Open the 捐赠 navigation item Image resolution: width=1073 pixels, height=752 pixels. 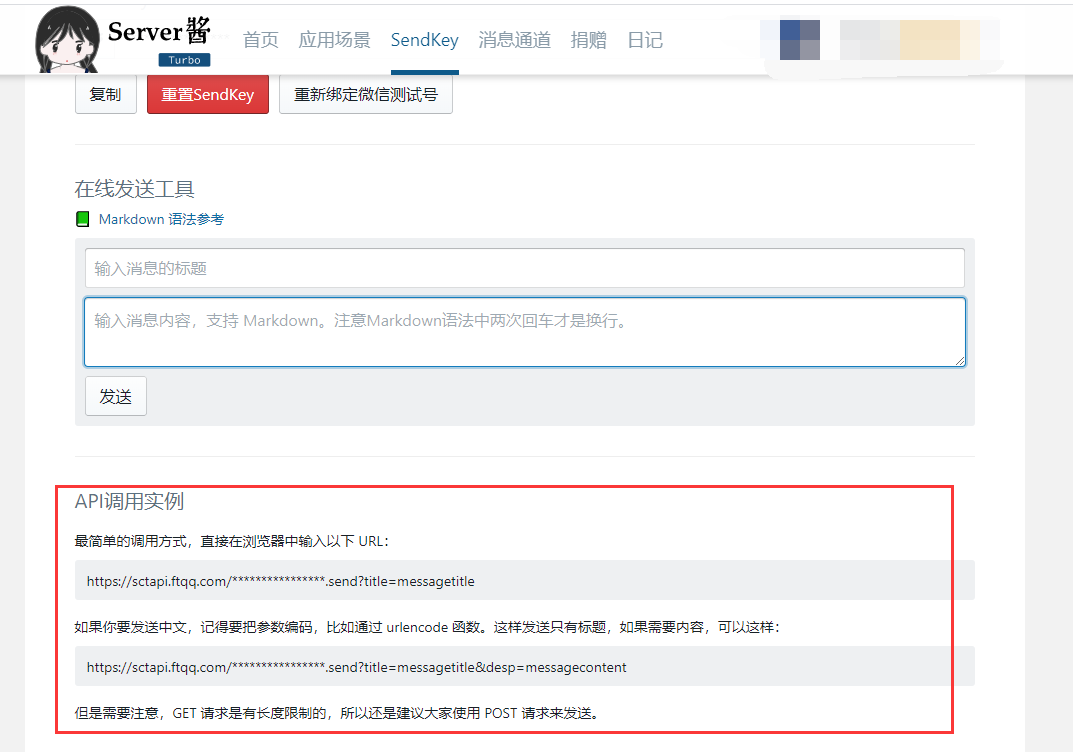(589, 40)
